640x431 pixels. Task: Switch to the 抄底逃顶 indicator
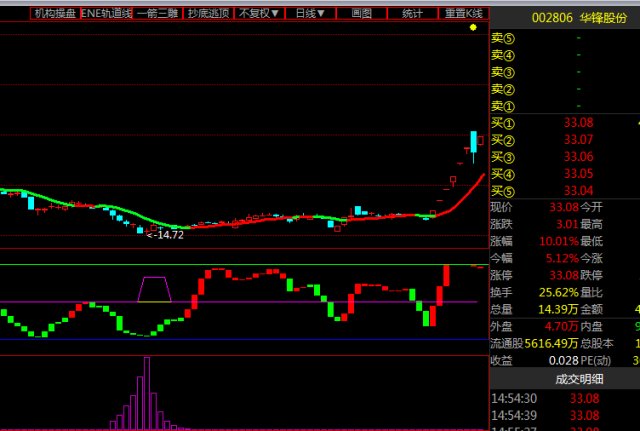[x=208, y=13]
